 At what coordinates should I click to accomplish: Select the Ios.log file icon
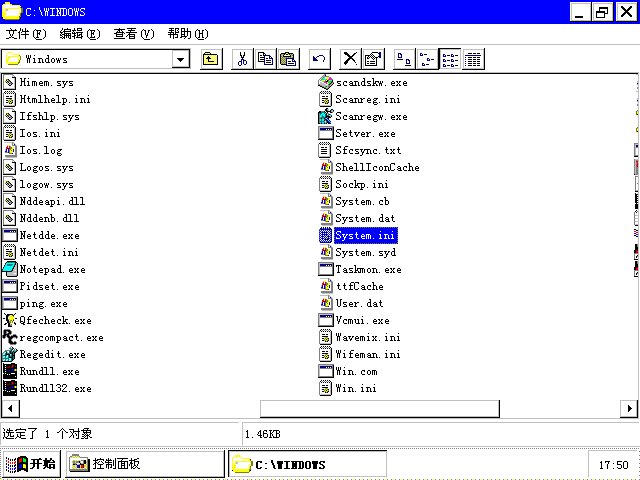coord(10,150)
